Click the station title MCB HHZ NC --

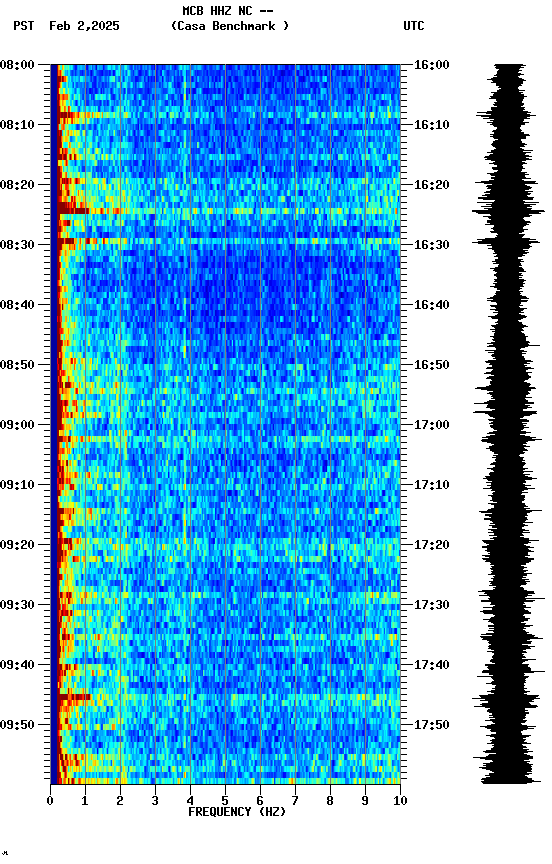click(x=228, y=11)
